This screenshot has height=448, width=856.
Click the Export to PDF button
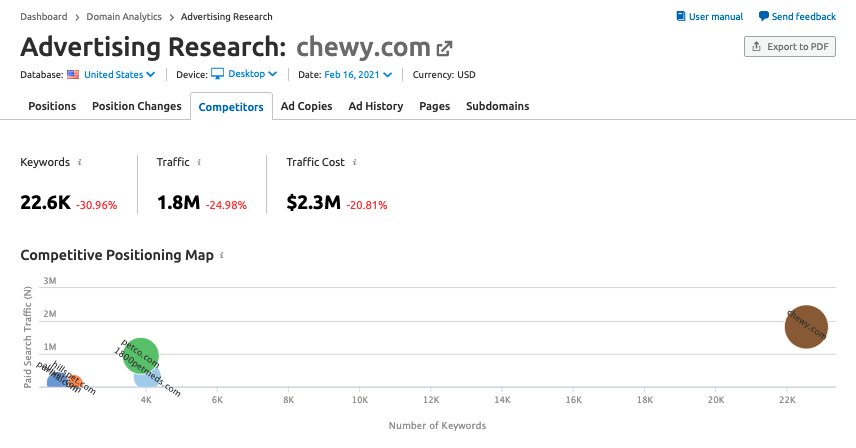pos(789,46)
